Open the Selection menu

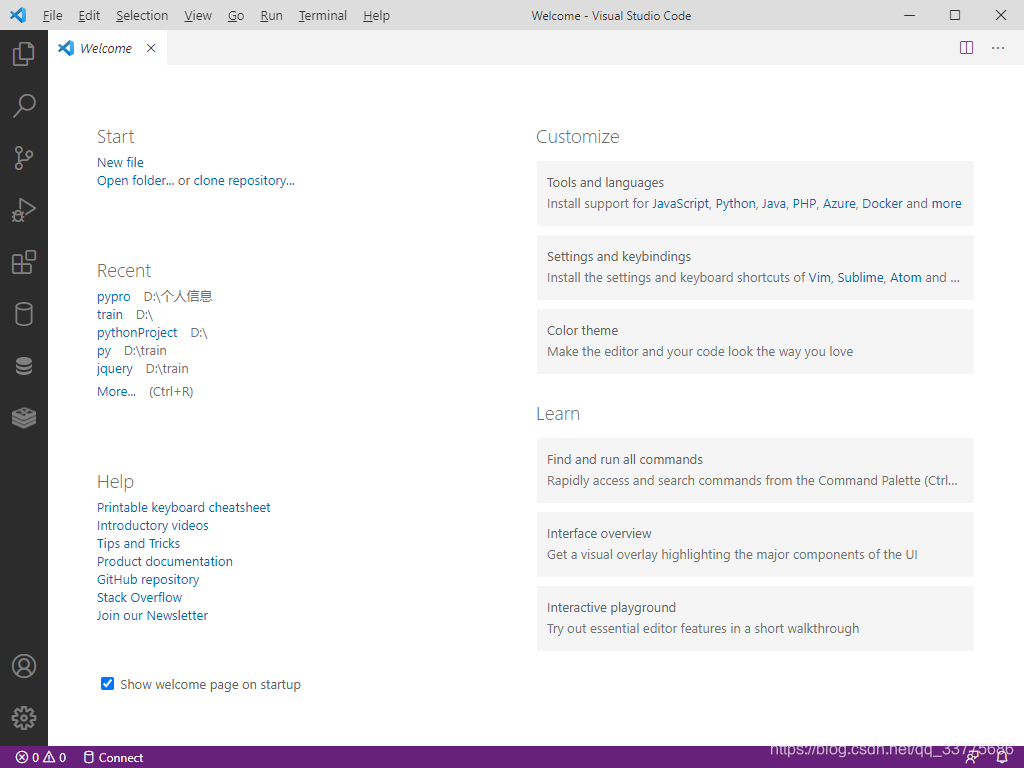coord(142,16)
